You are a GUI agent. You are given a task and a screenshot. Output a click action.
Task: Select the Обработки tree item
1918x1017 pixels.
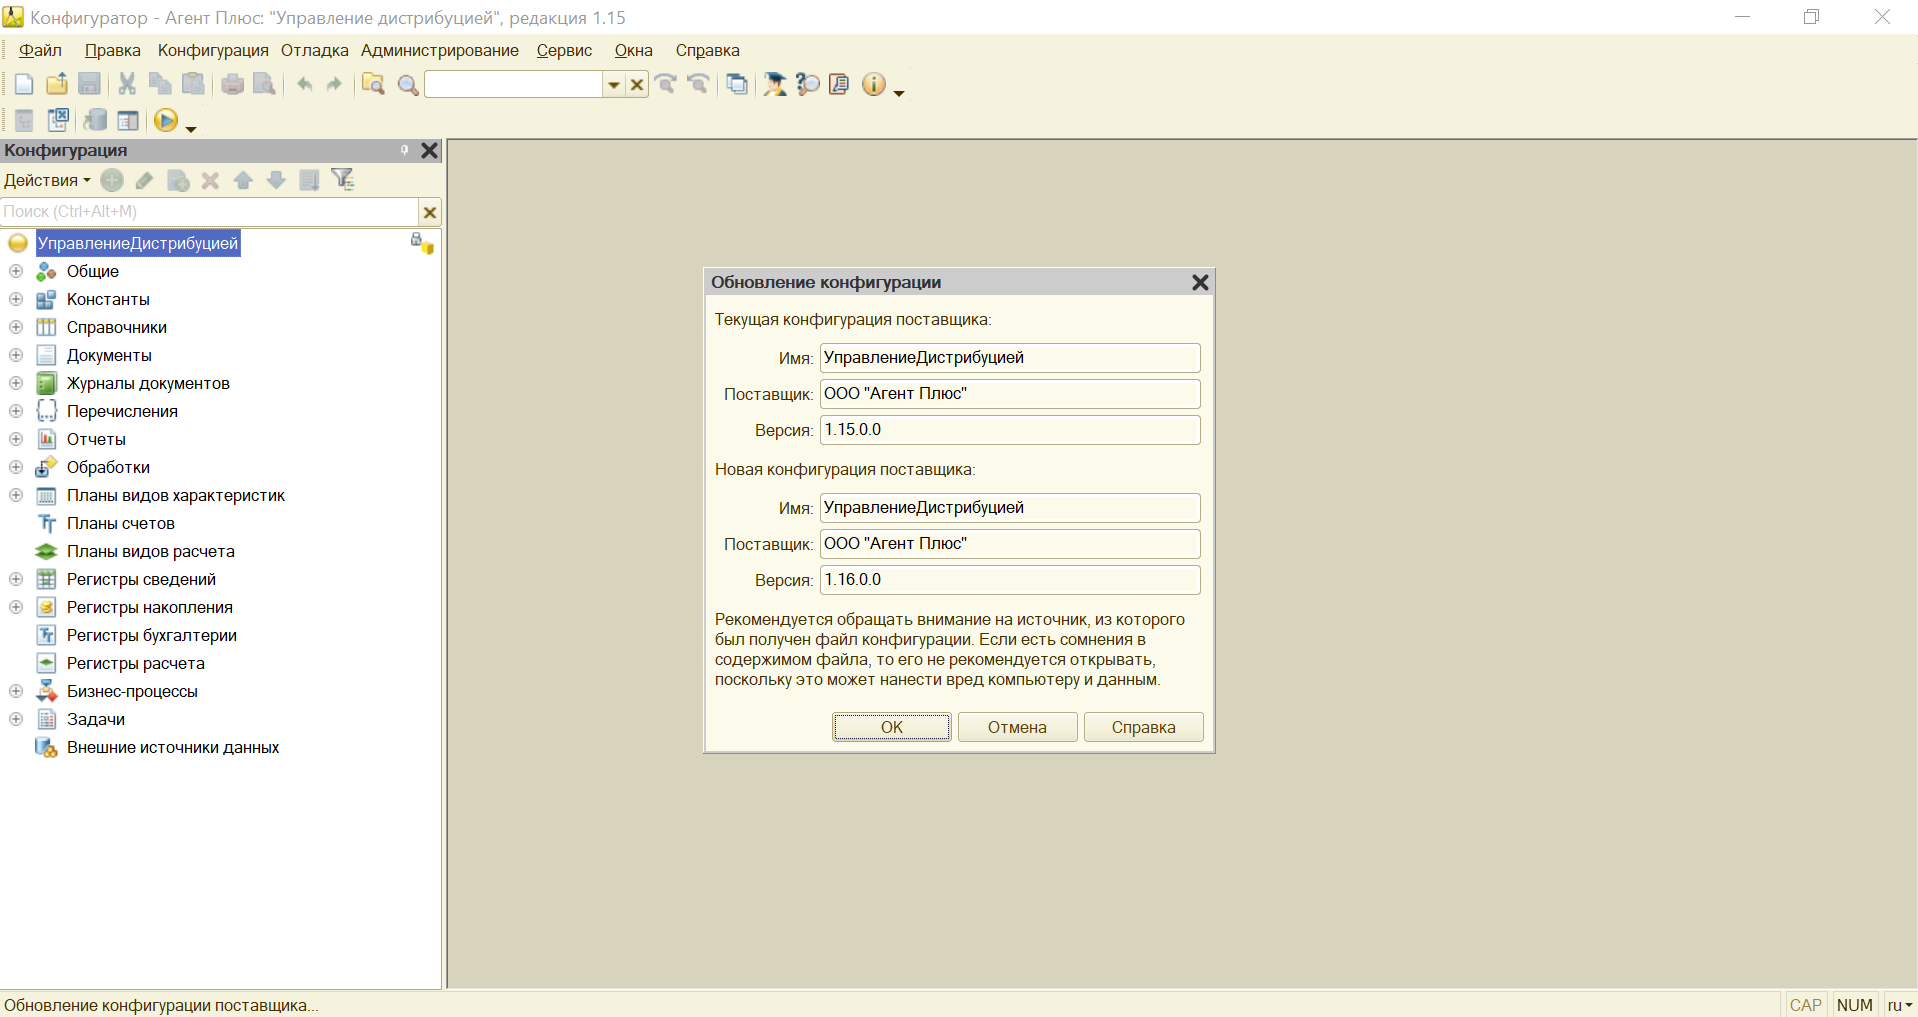coord(108,467)
